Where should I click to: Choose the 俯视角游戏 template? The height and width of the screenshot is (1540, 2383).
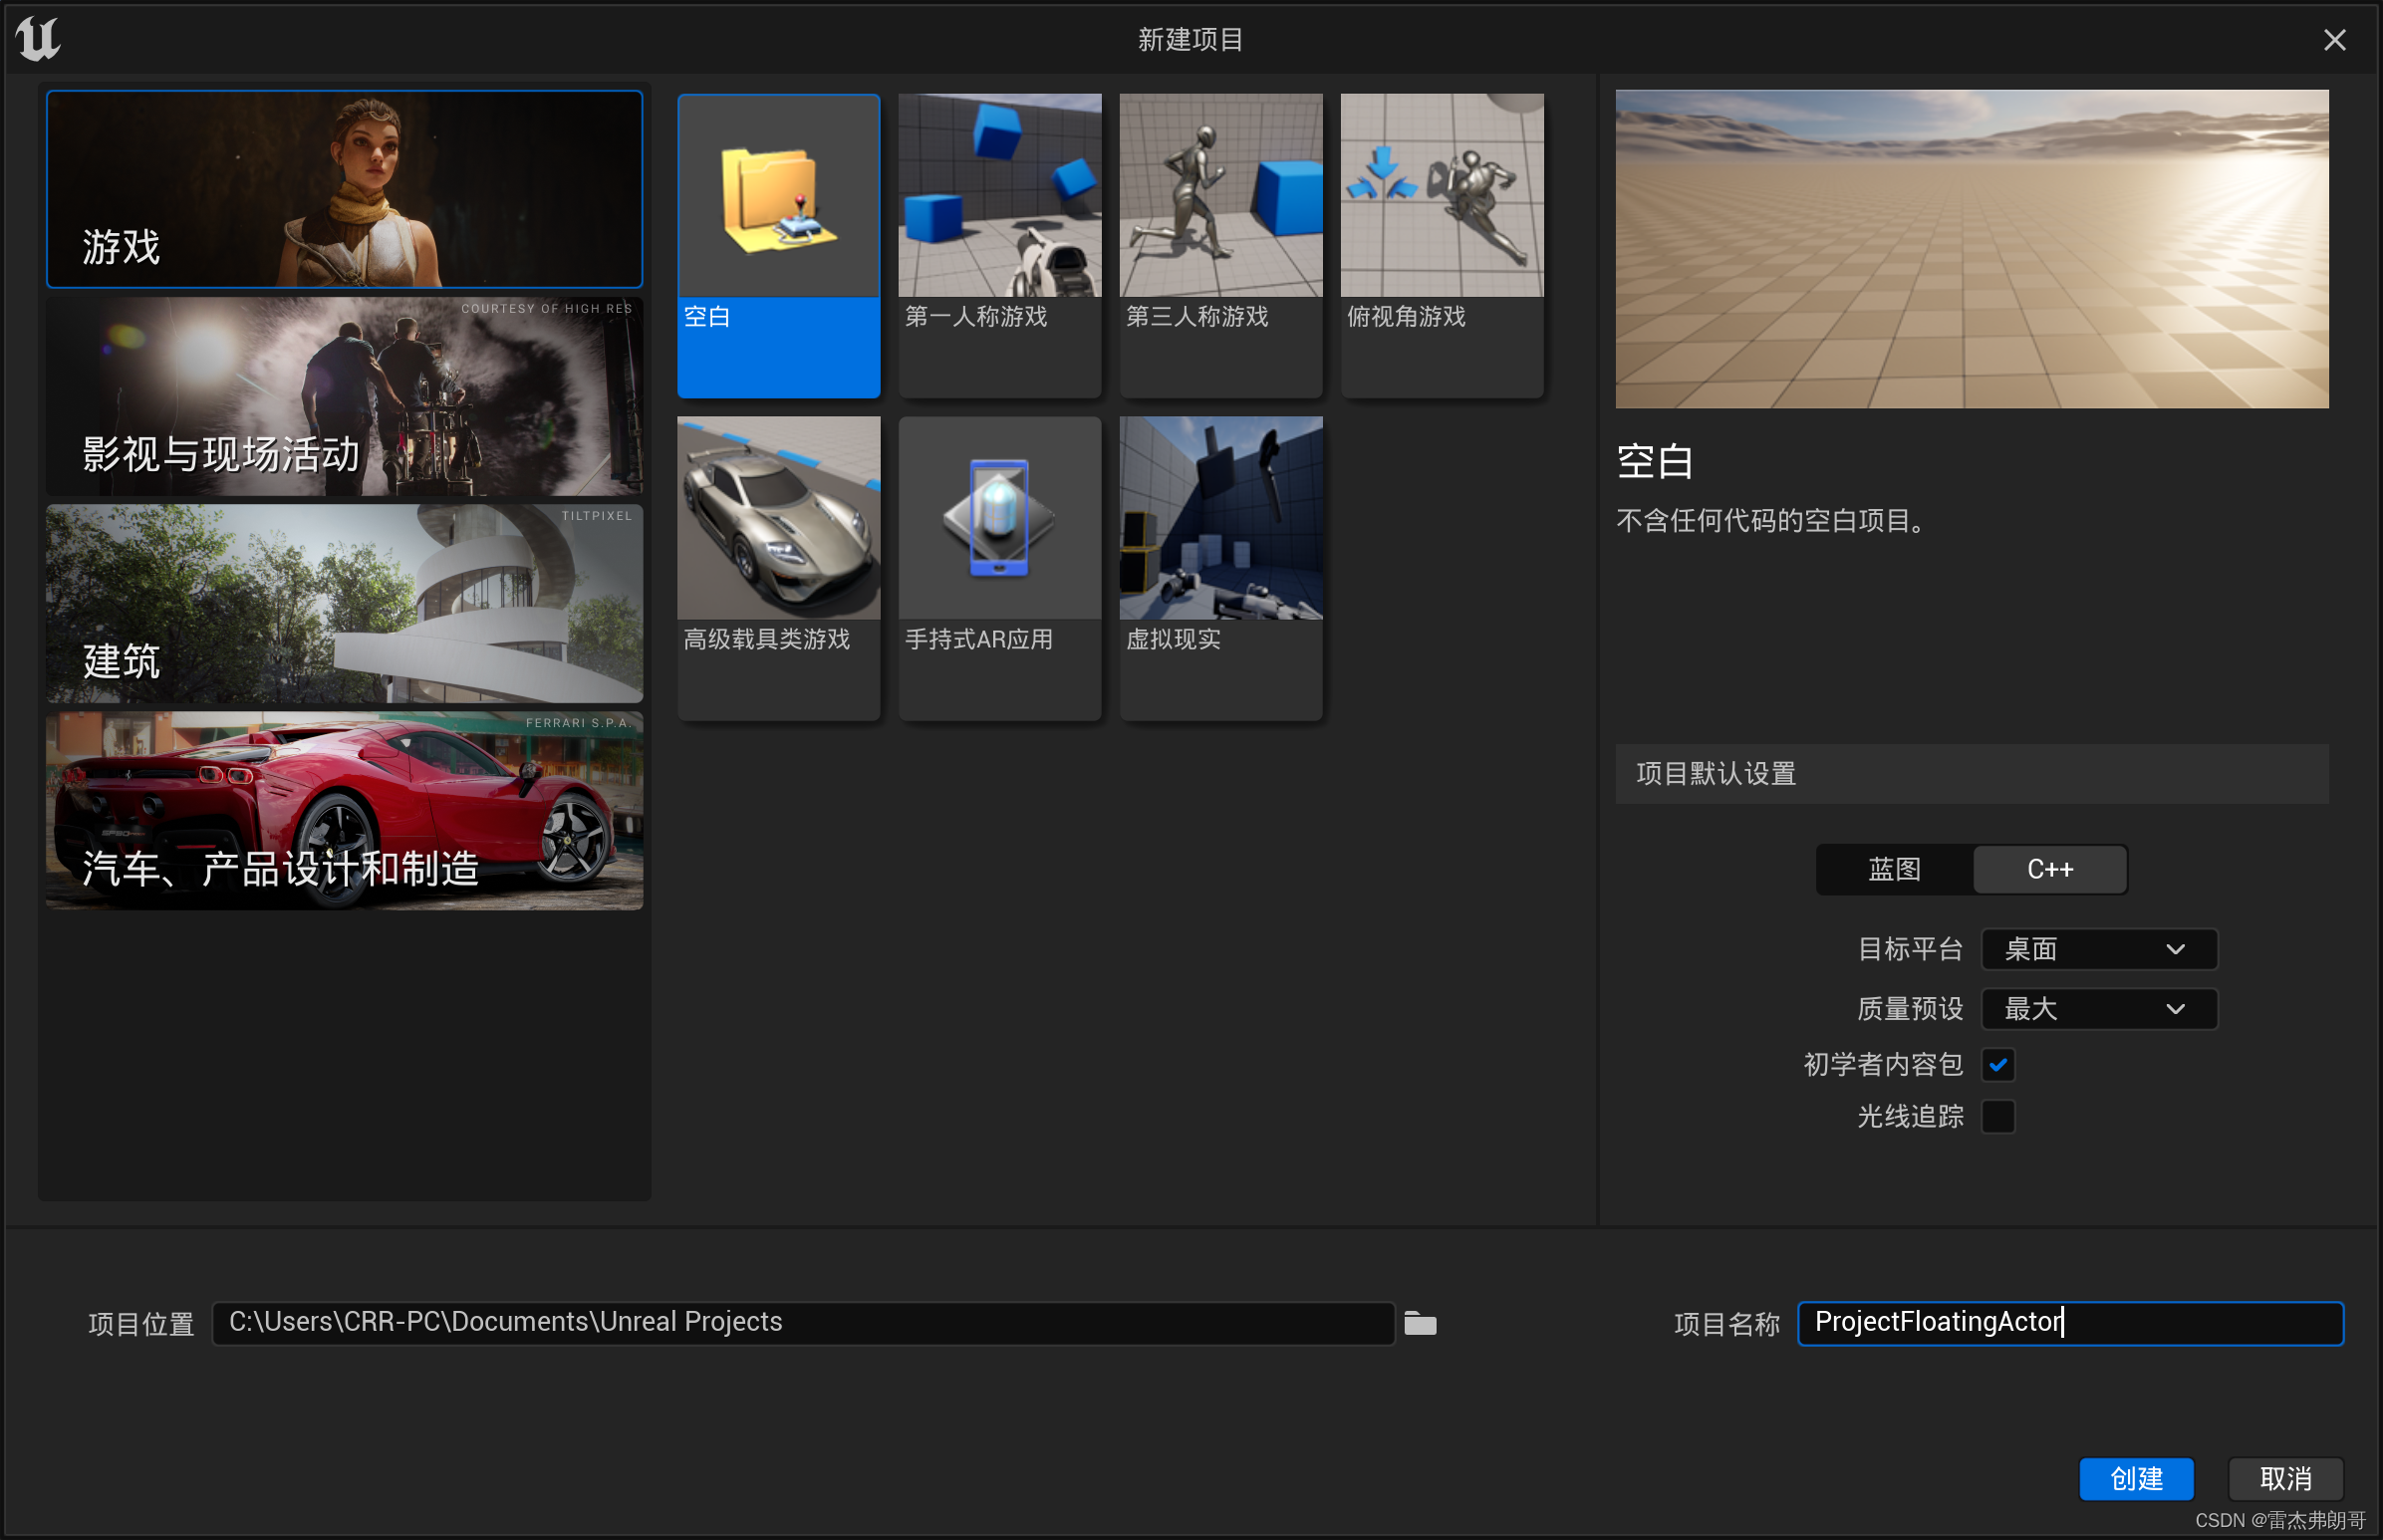click(x=1440, y=245)
